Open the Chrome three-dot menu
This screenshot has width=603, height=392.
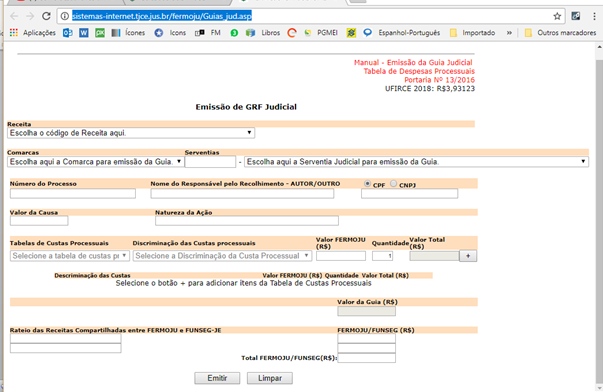594,16
